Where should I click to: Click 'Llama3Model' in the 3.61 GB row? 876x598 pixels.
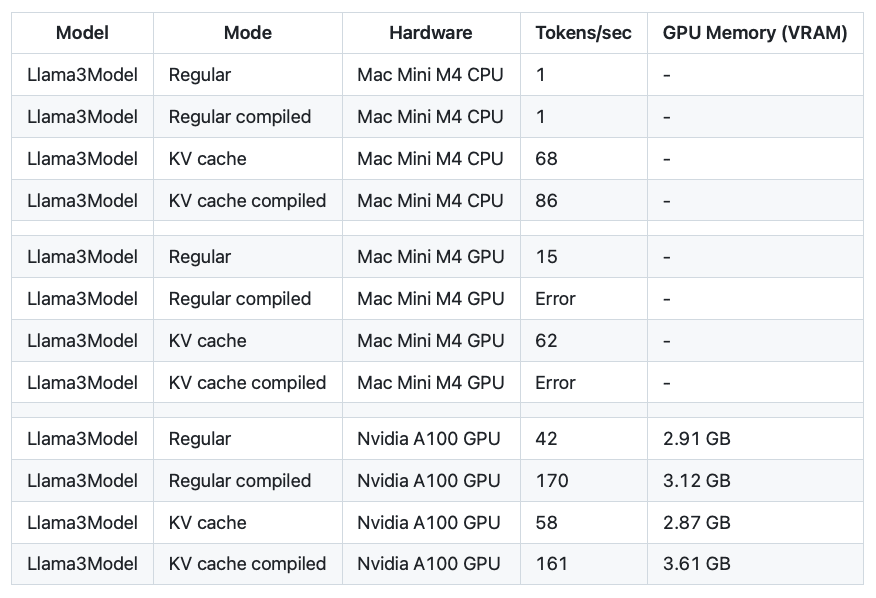pyautogui.click(x=82, y=563)
